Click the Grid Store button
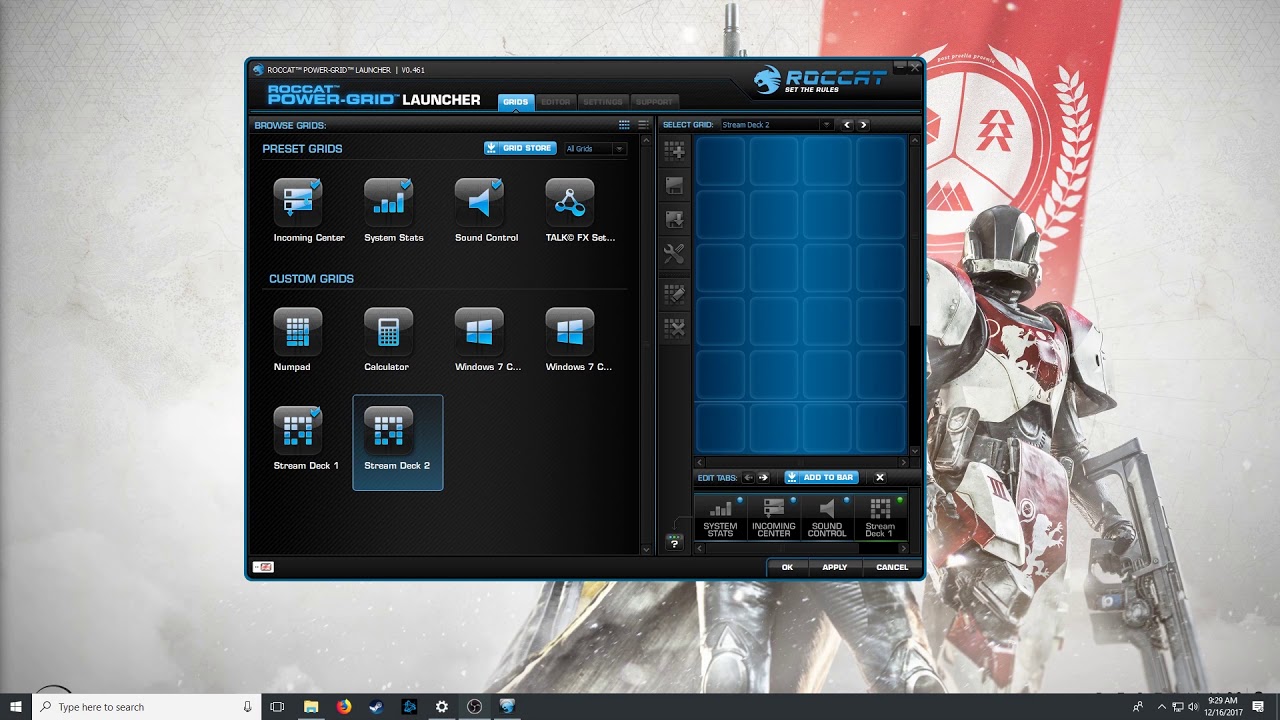This screenshot has width=1280, height=720. pos(520,148)
